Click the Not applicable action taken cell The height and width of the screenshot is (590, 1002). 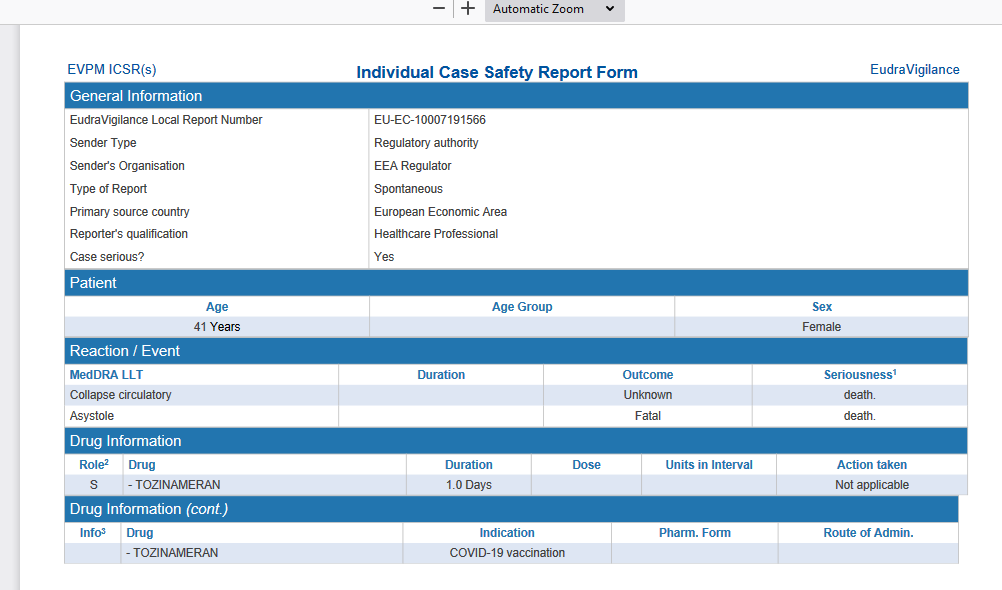pyautogui.click(x=872, y=485)
